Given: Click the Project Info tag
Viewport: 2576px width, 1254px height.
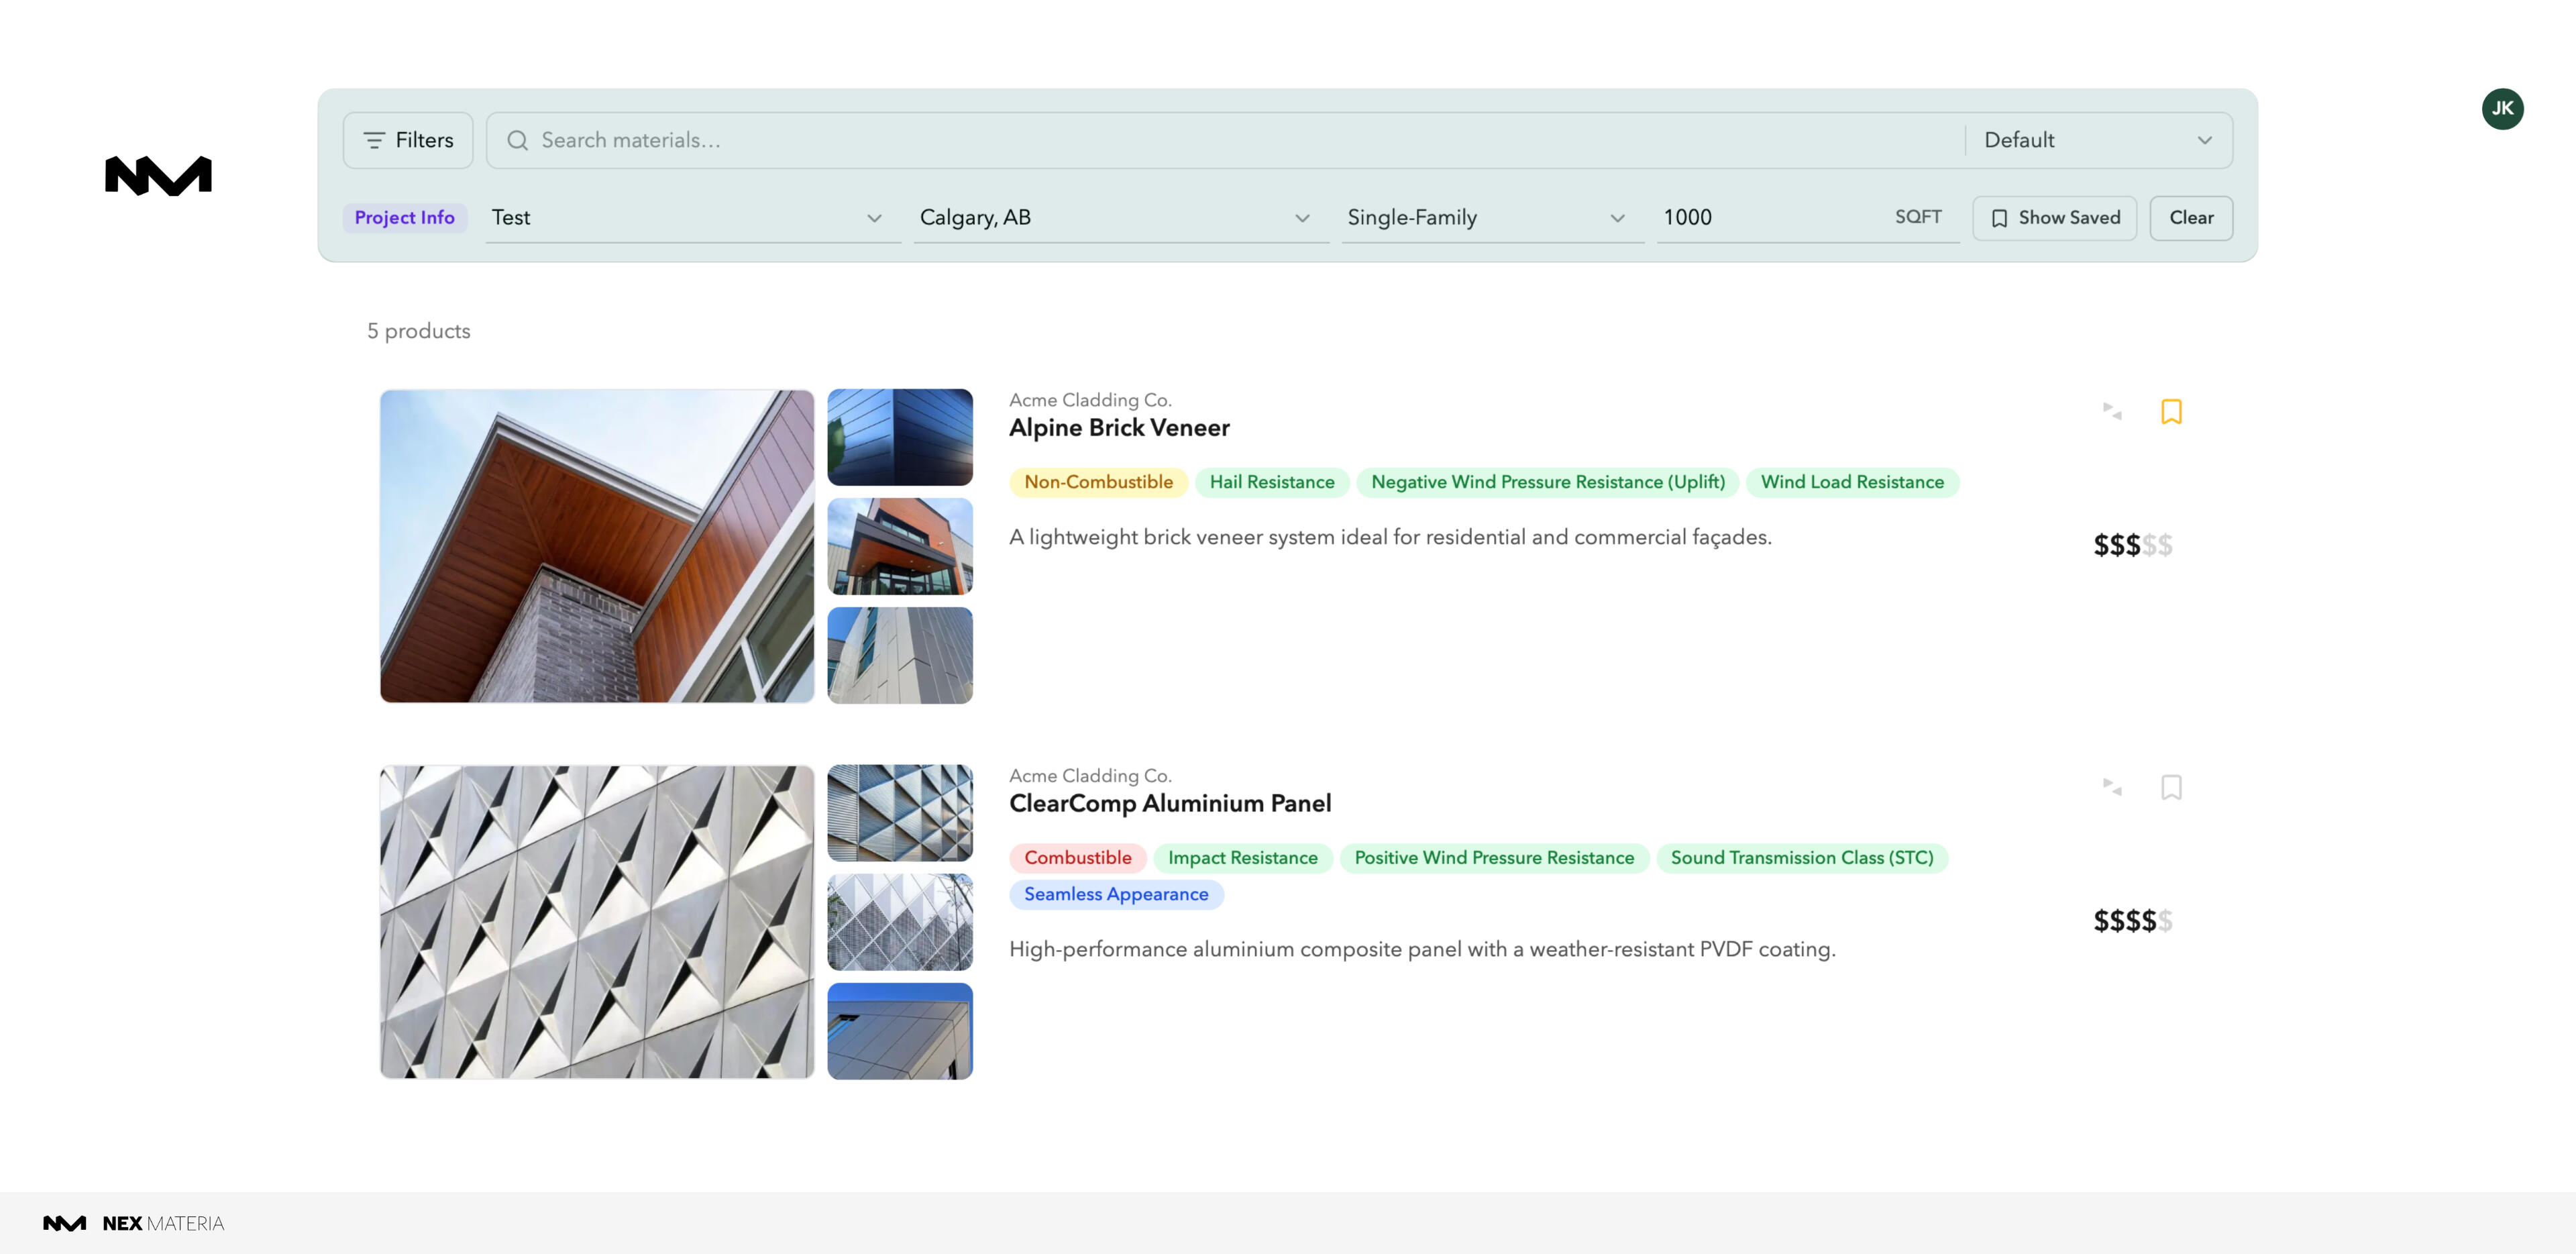Looking at the screenshot, I should (404, 218).
